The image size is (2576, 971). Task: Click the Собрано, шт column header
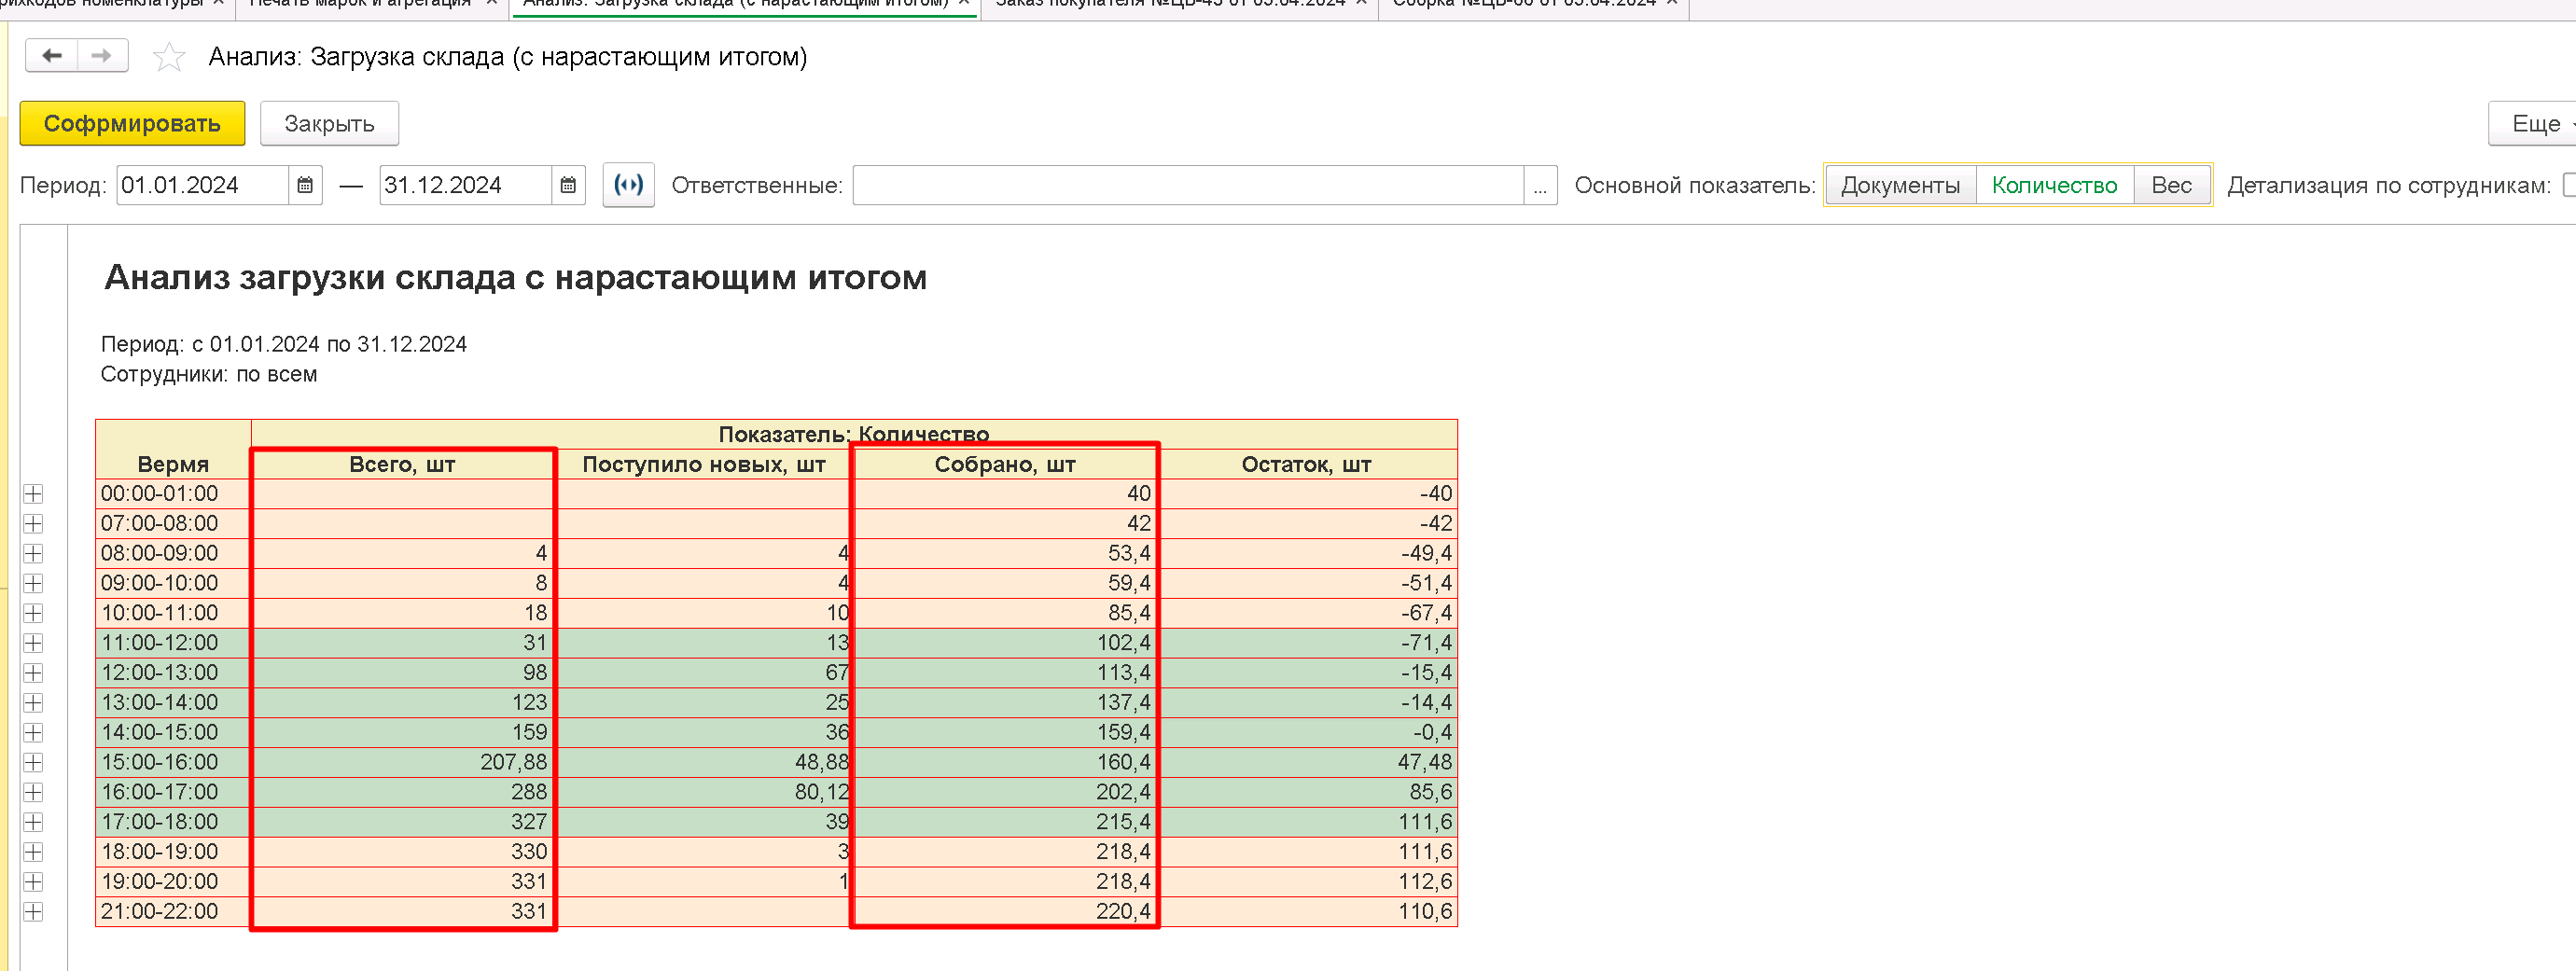[x=1005, y=464]
